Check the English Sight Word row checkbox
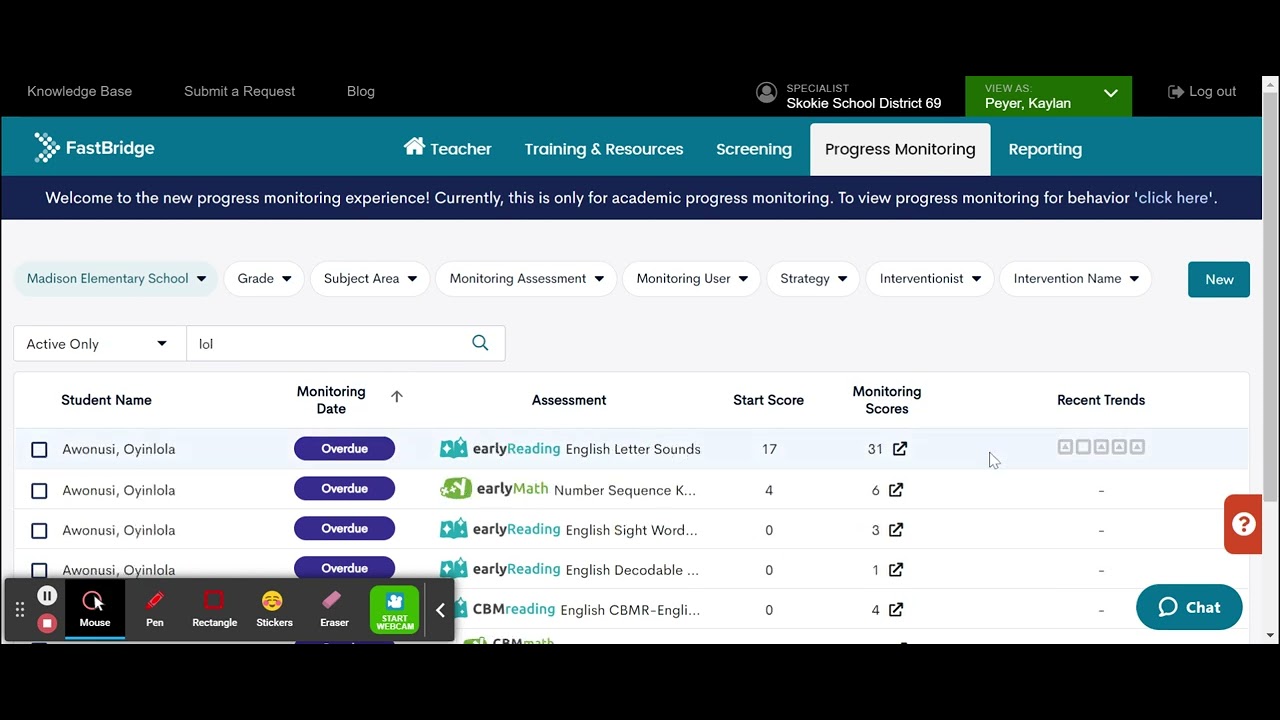The height and width of the screenshot is (720, 1280). [x=39, y=531]
